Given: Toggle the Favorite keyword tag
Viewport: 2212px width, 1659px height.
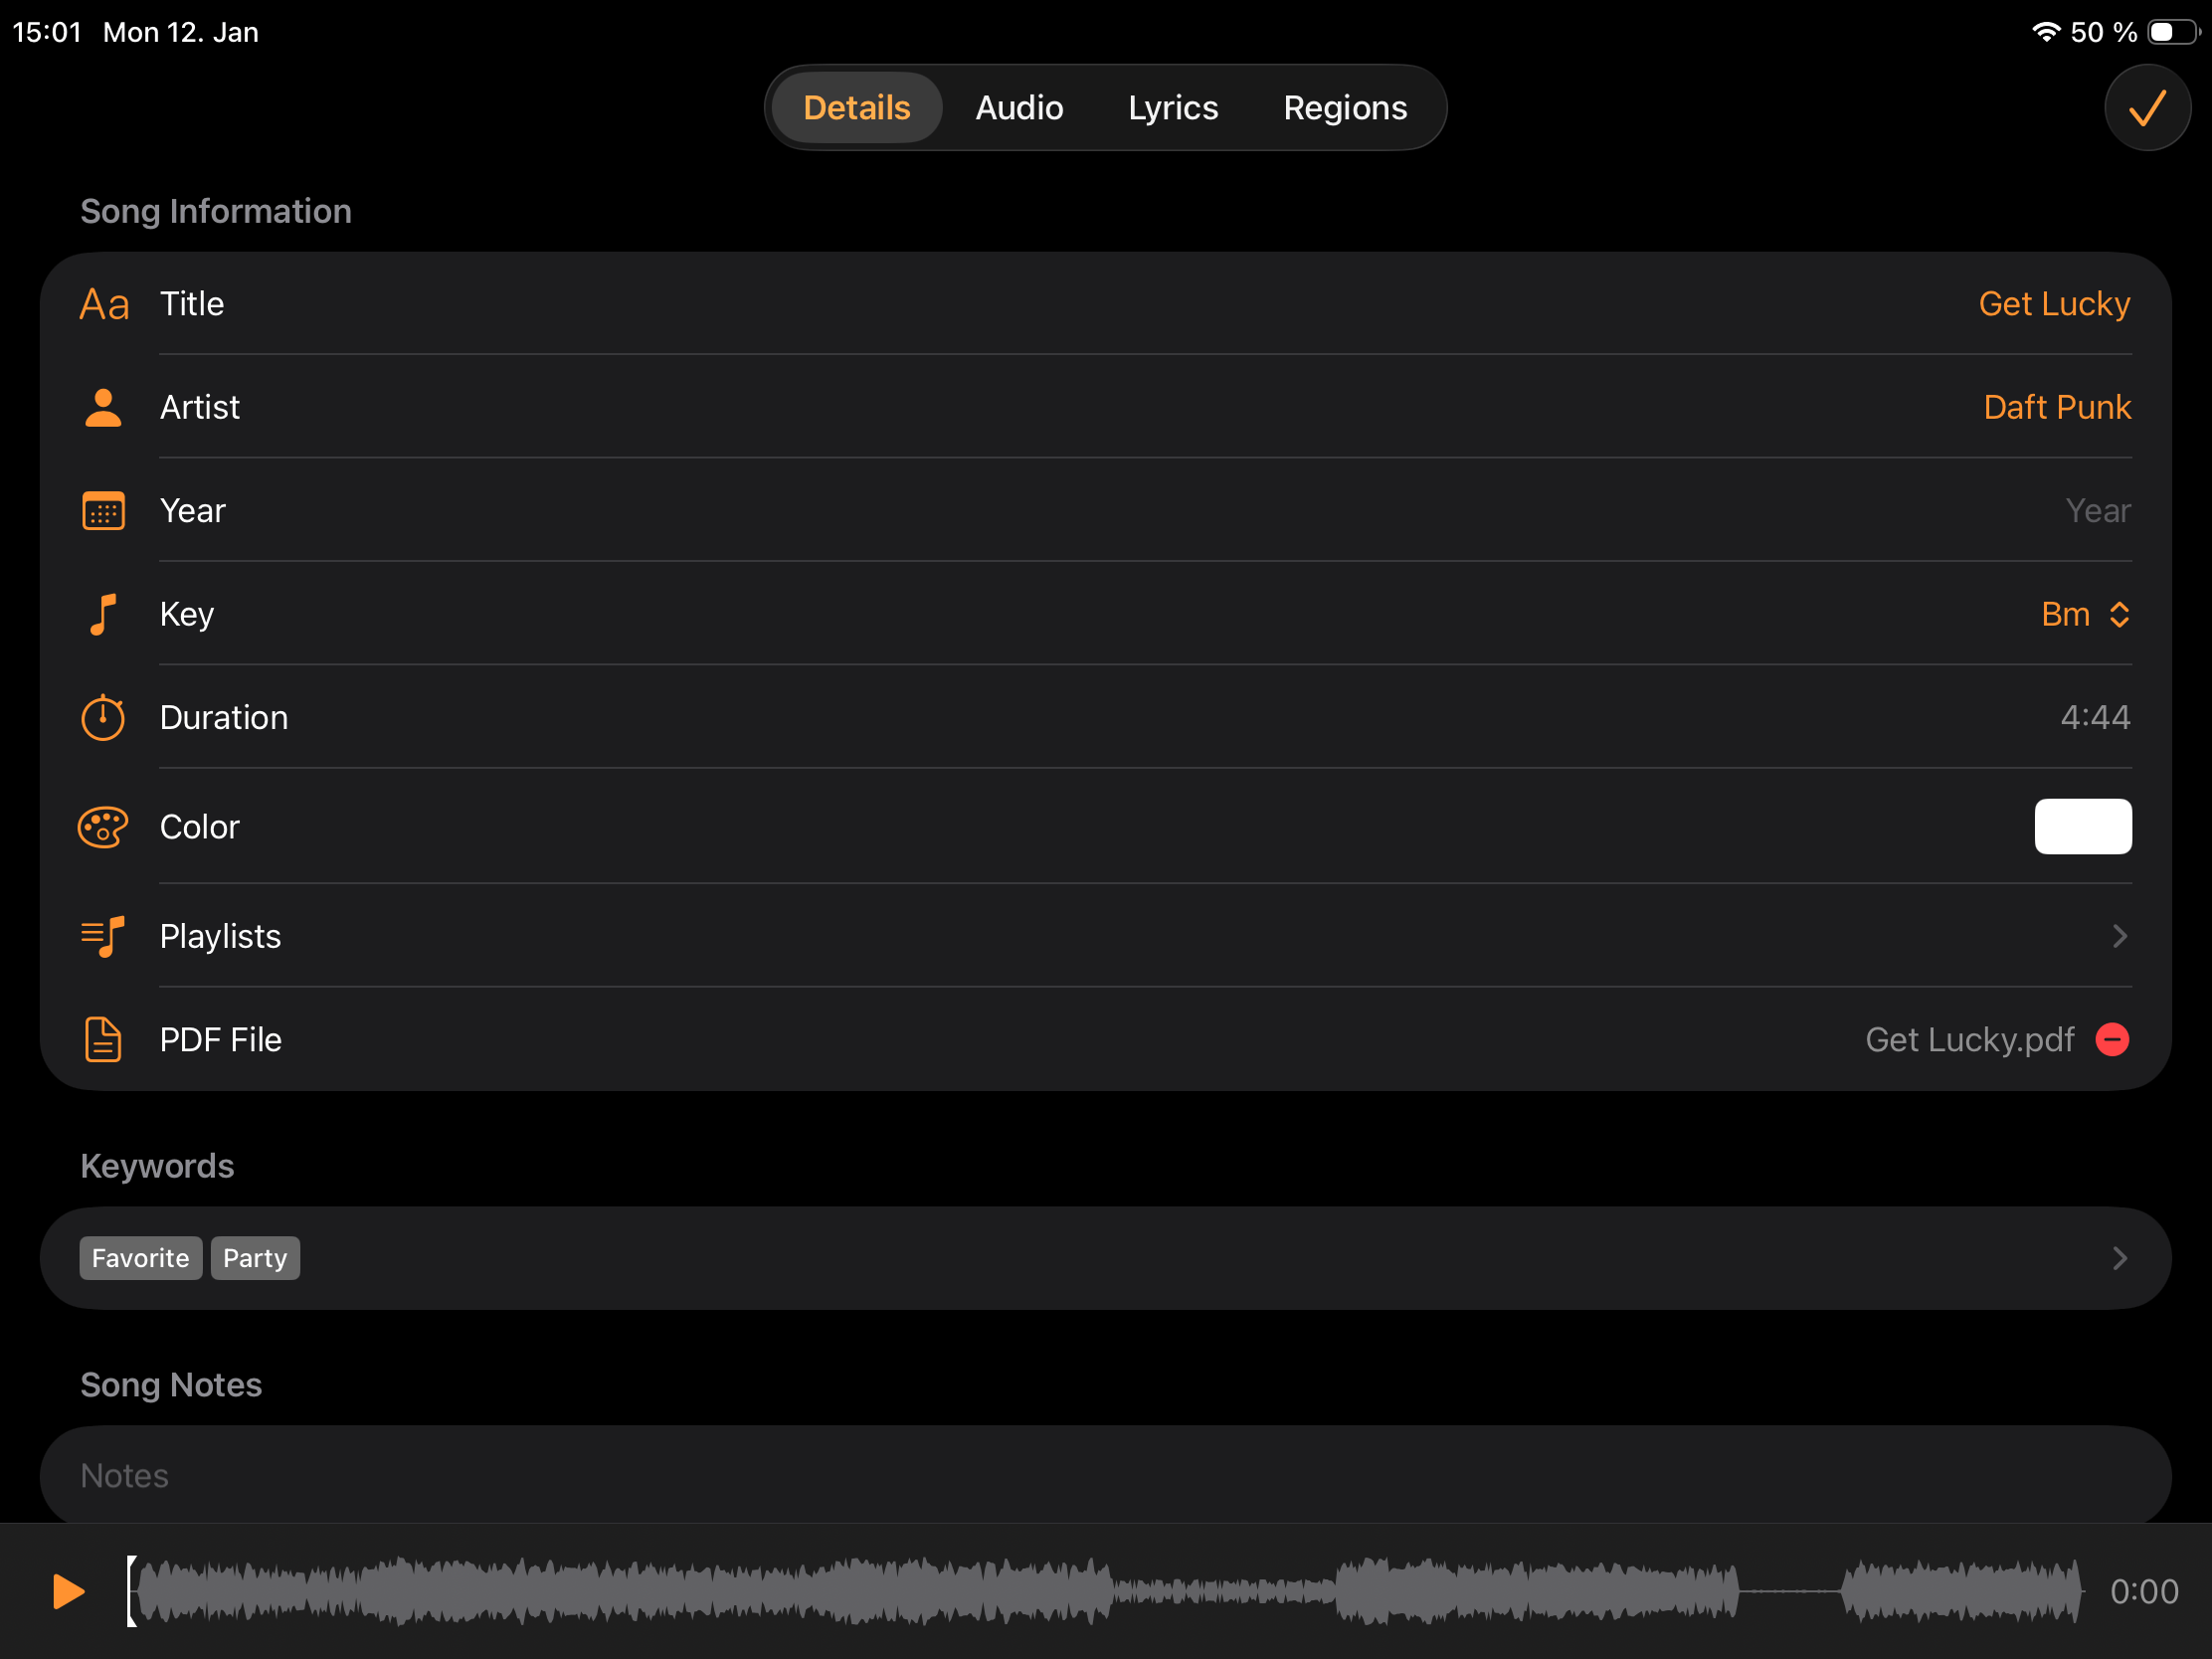Looking at the screenshot, I should tap(140, 1258).
